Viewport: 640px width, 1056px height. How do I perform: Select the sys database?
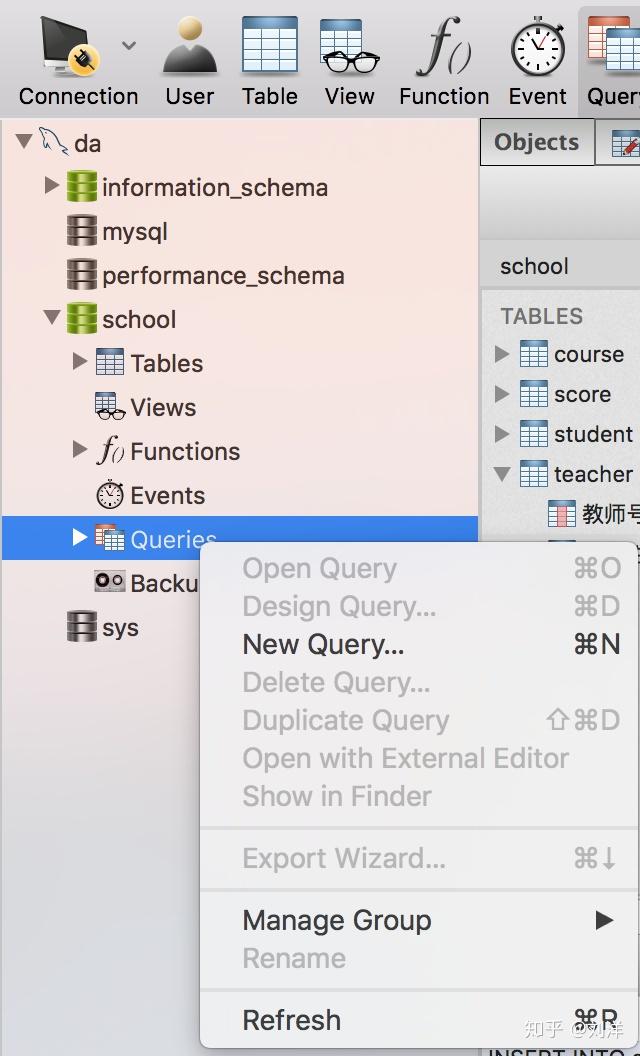coord(120,628)
